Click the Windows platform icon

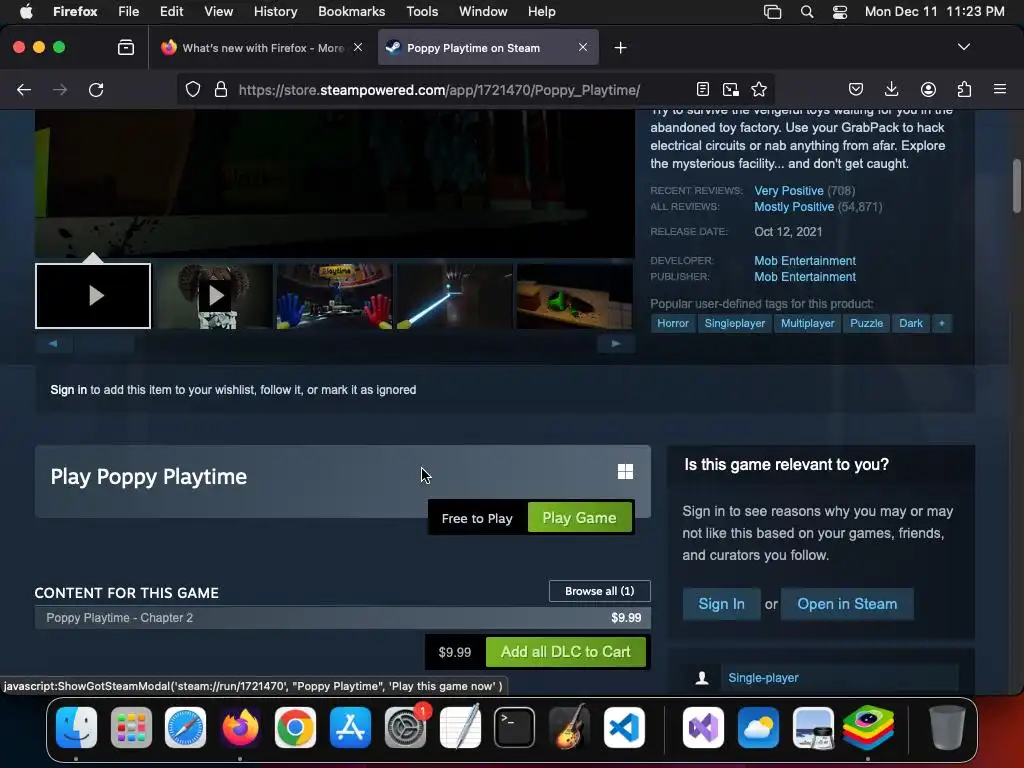pos(625,472)
